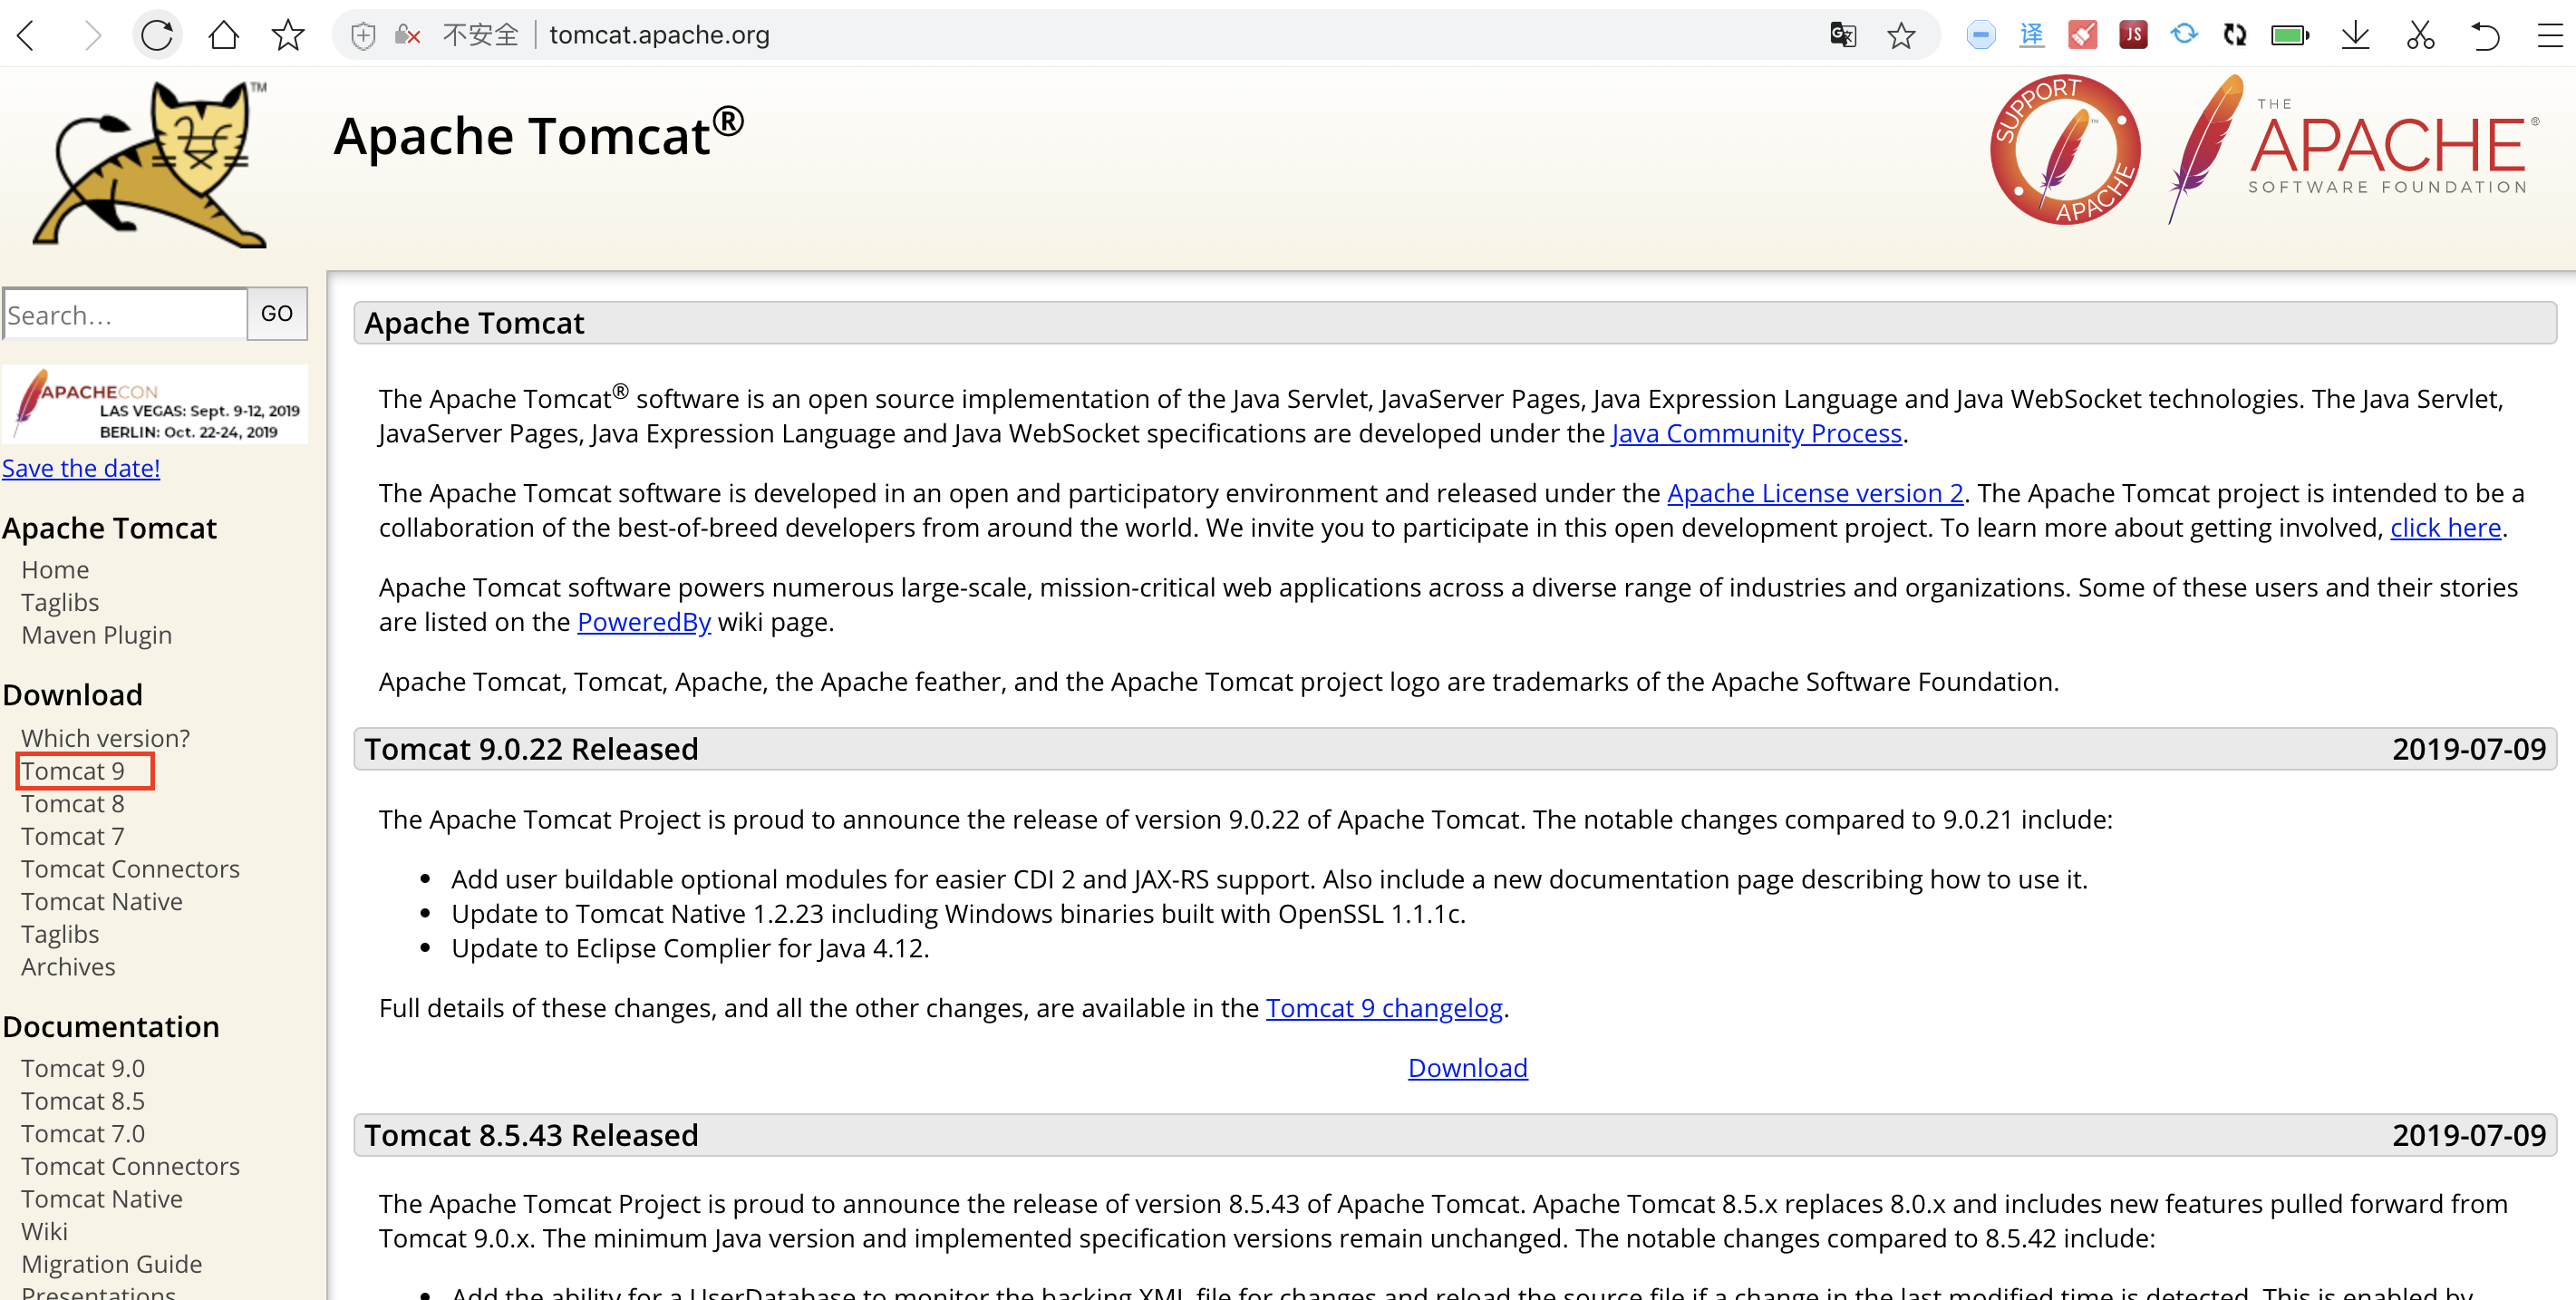Click the downloads arrow icon
The image size is (2576, 1300).
click(2355, 36)
